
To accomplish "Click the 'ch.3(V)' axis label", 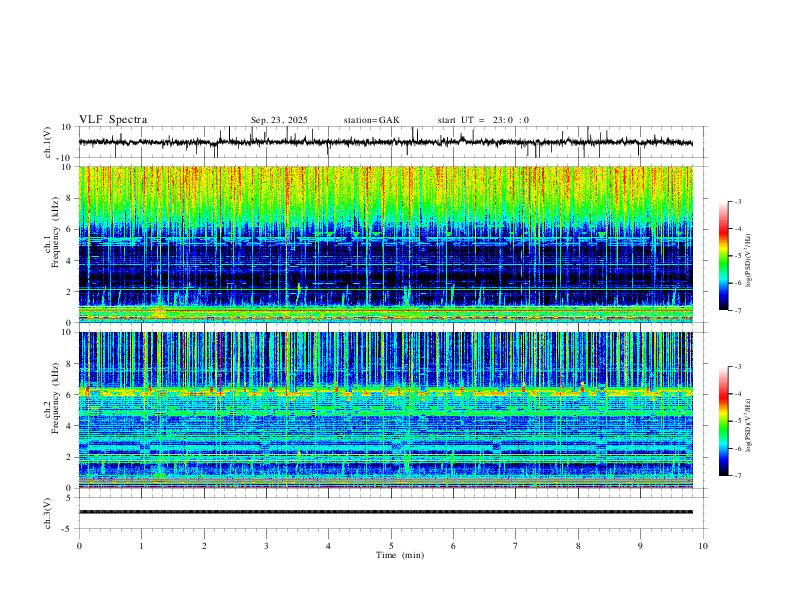I will click(x=48, y=513).
